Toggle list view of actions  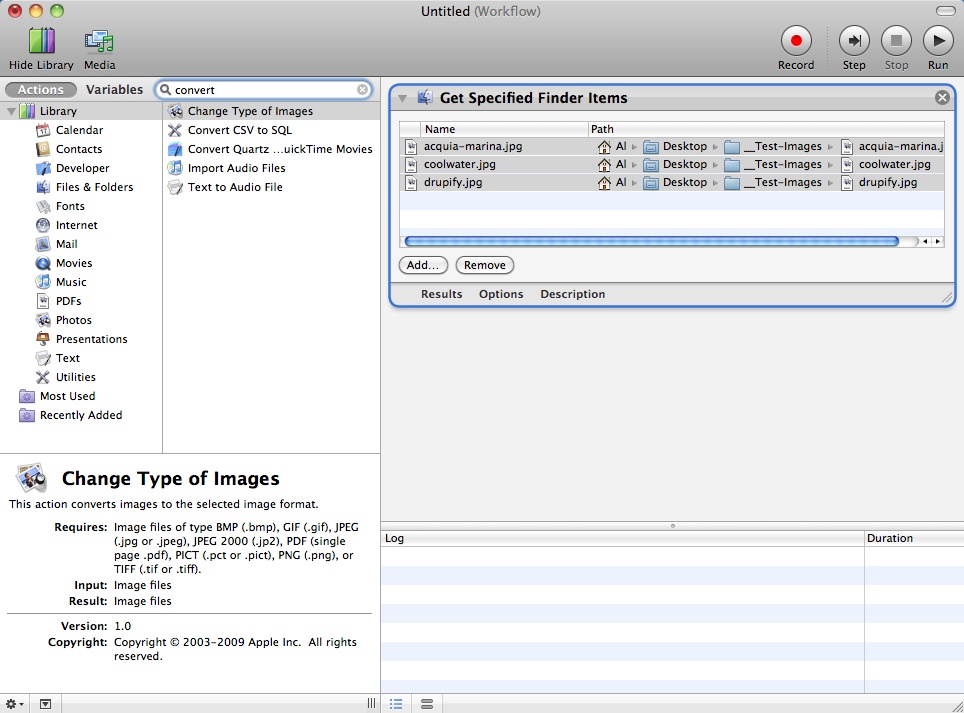click(x=396, y=704)
